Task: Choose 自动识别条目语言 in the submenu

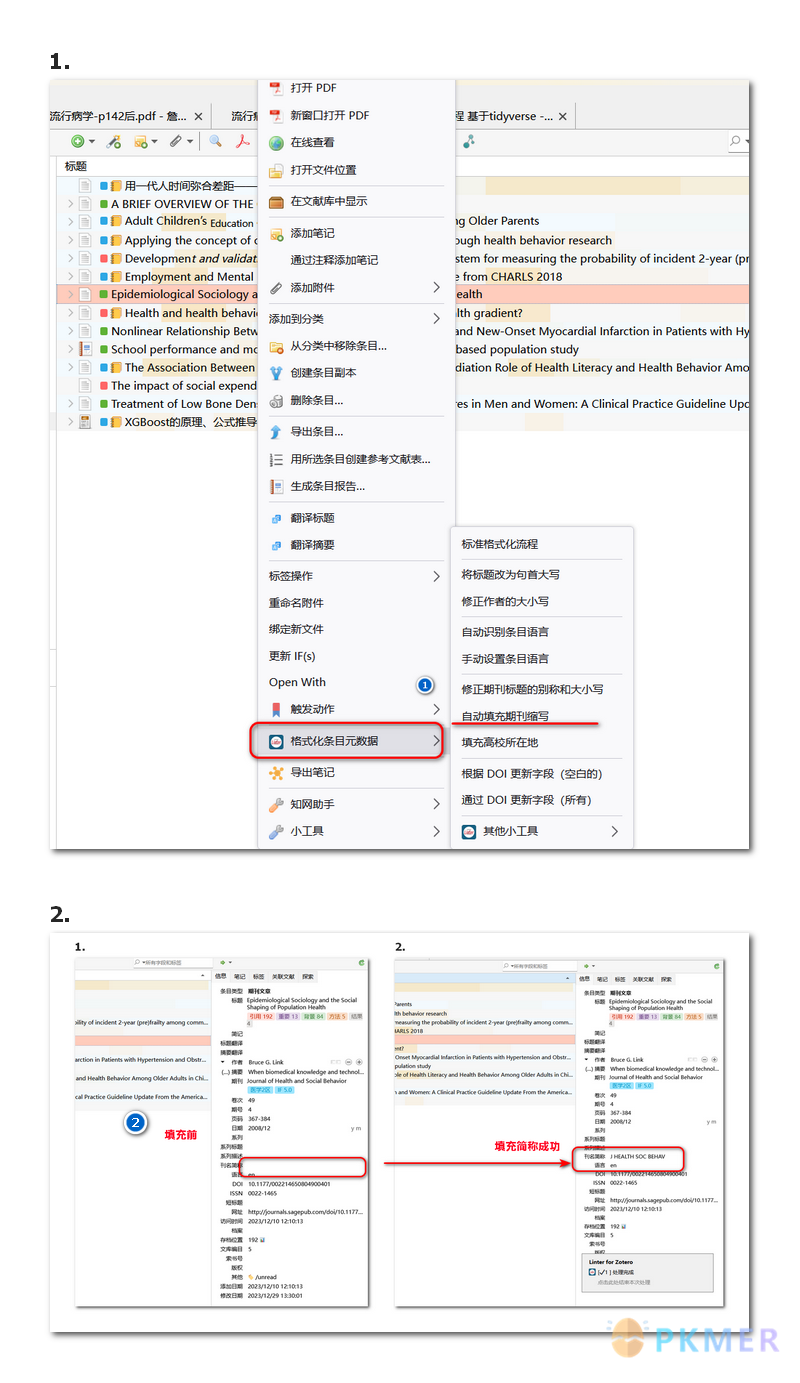Action: coord(505,631)
